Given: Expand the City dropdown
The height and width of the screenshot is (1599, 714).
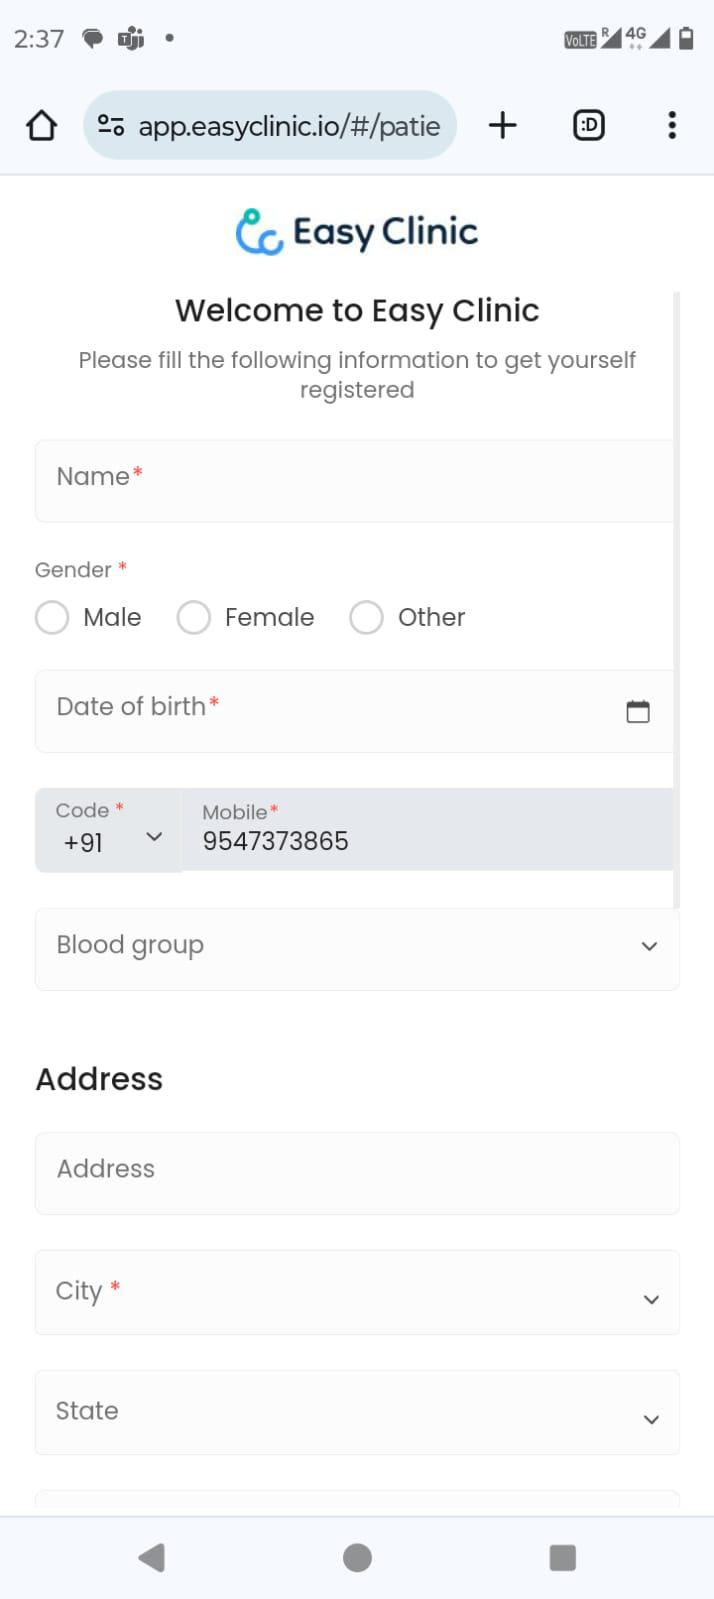Looking at the screenshot, I should [357, 1292].
